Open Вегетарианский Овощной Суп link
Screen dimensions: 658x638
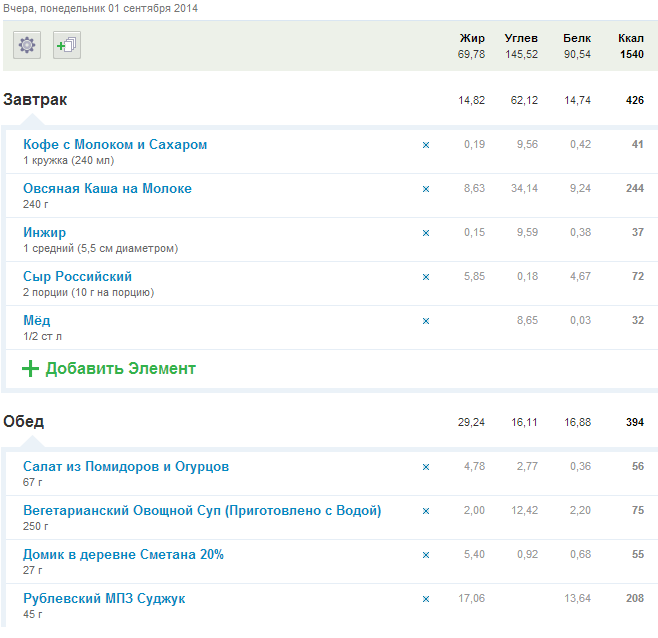202,510
